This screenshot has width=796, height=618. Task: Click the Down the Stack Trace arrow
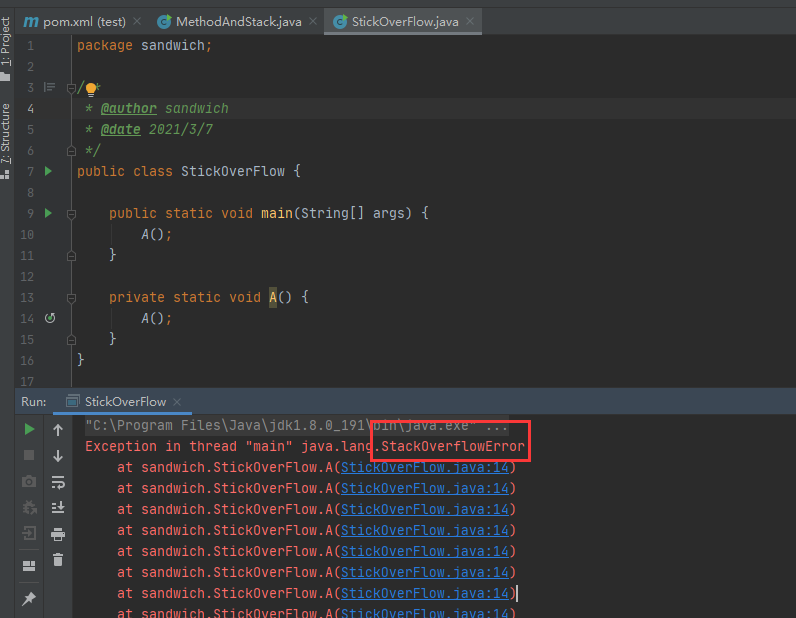coord(58,456)
